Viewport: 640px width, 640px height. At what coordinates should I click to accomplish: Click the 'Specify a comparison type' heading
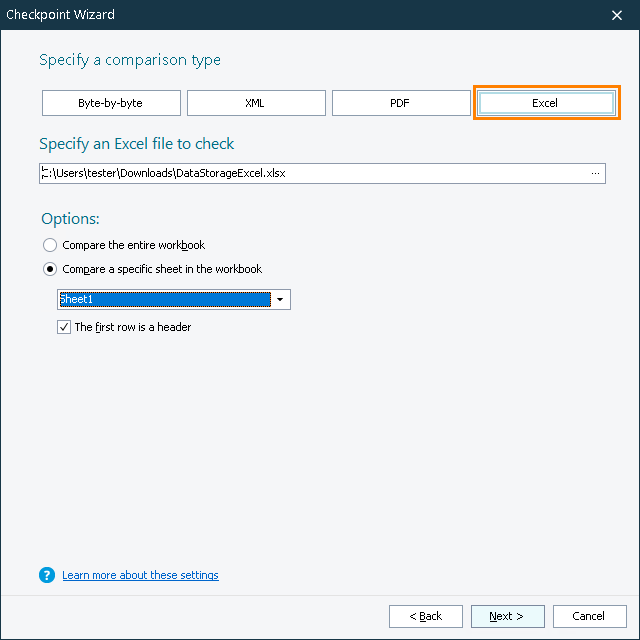(130, 60)
